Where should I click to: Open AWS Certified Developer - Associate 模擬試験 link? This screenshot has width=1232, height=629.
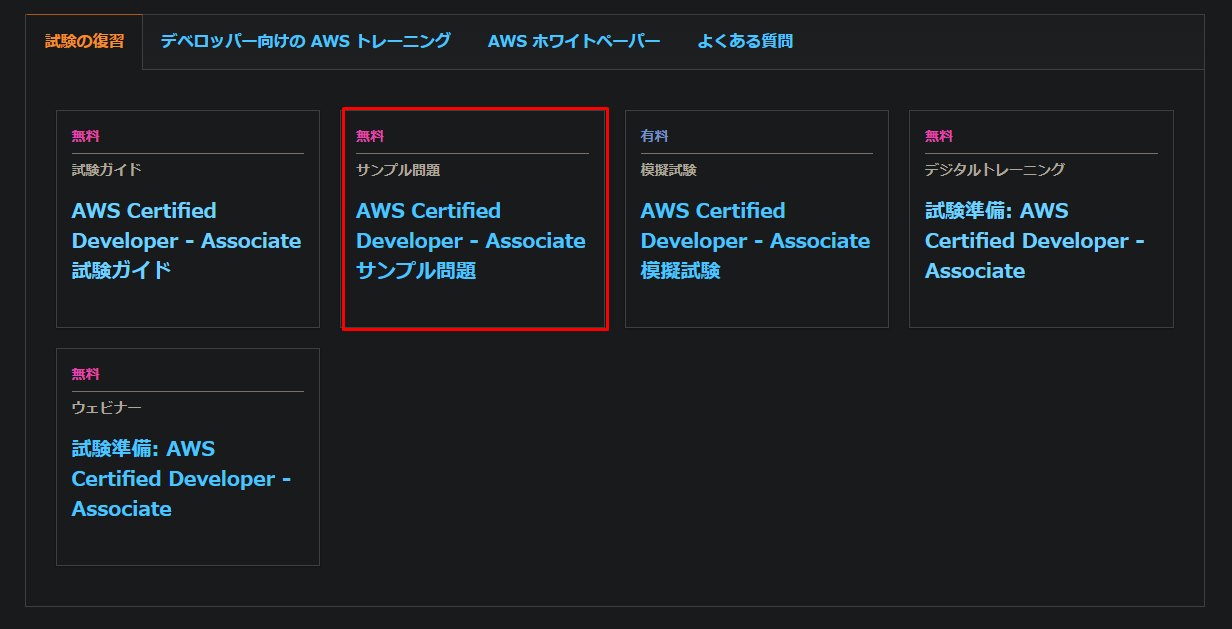pyautogui.click(x=755, y=240)
